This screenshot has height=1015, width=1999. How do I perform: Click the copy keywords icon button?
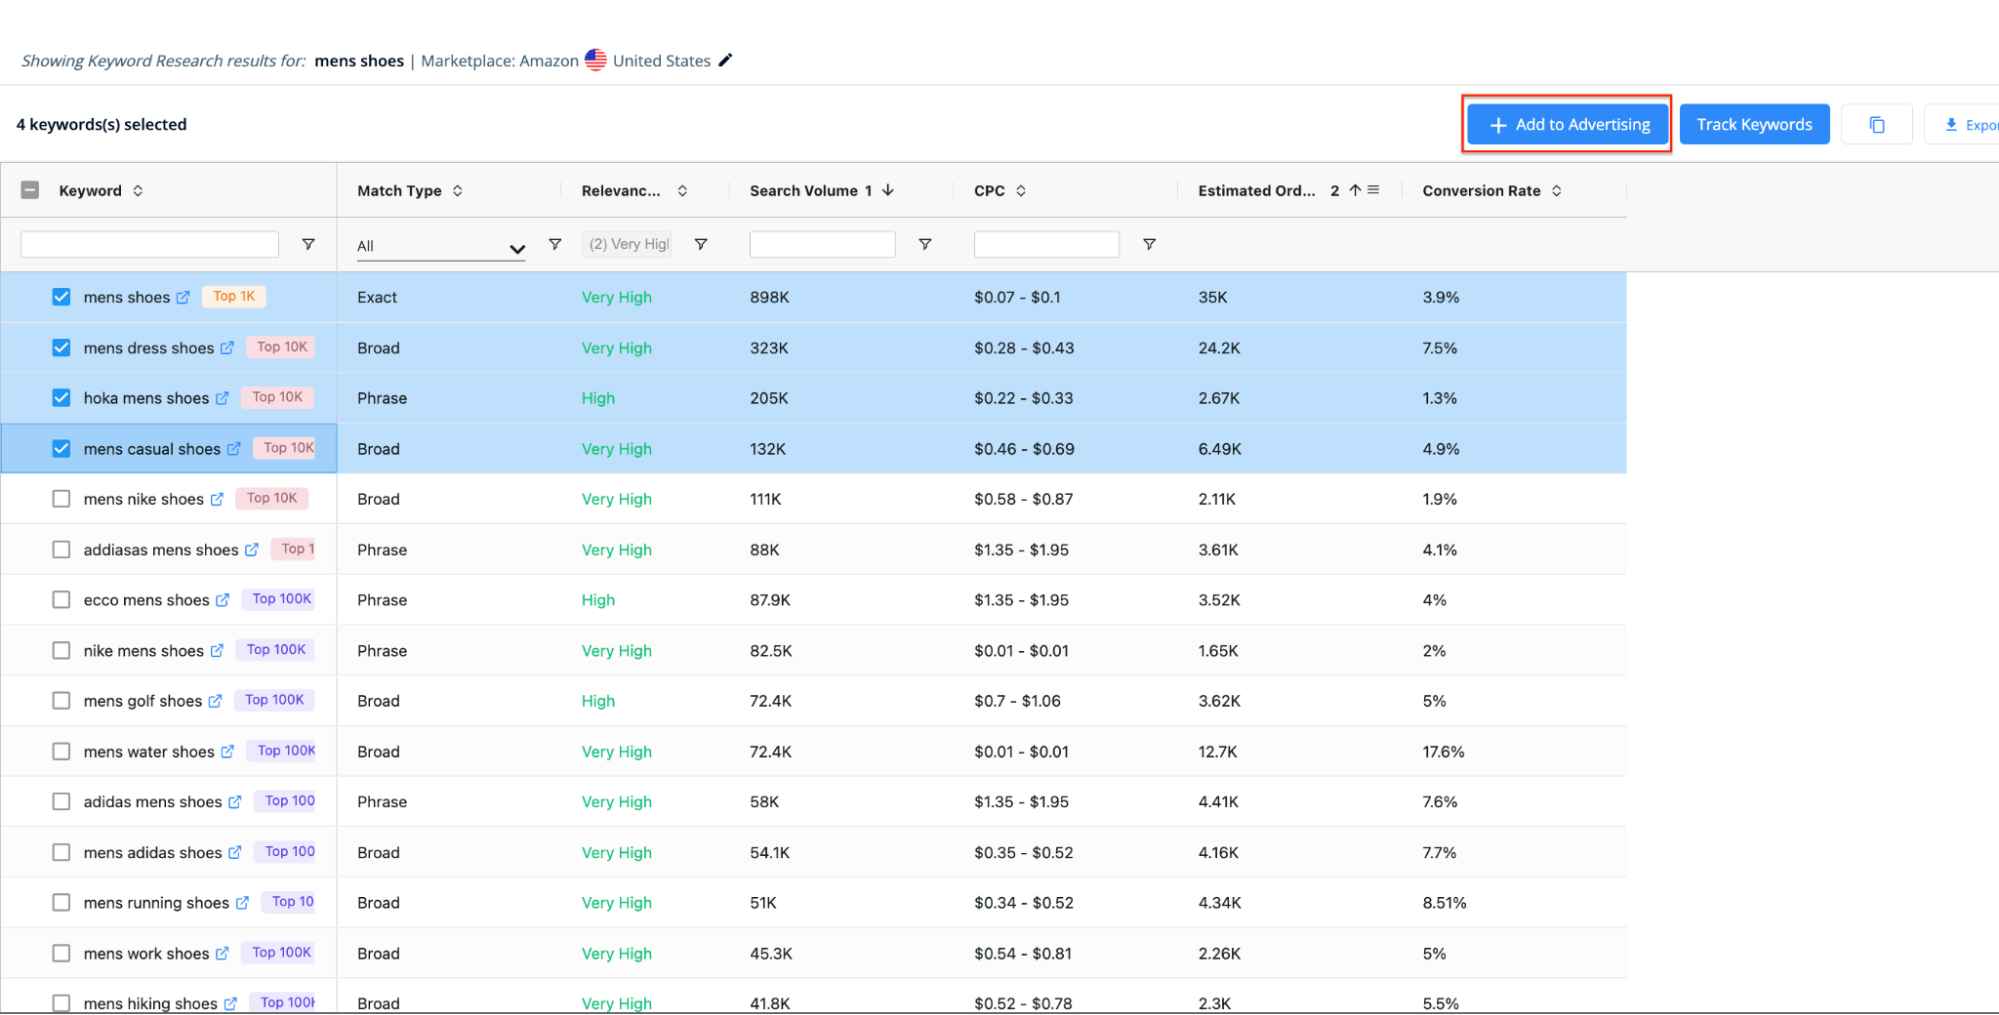[x=1877, y=125]
